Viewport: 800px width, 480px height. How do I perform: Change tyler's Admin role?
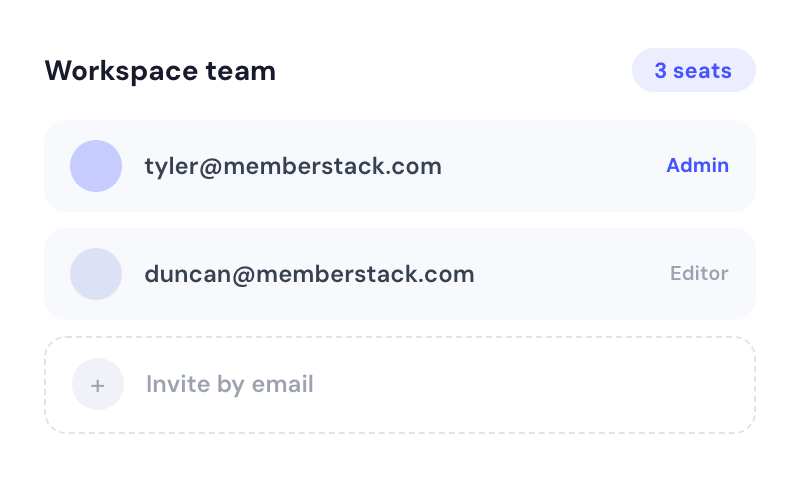coord(697,165)
